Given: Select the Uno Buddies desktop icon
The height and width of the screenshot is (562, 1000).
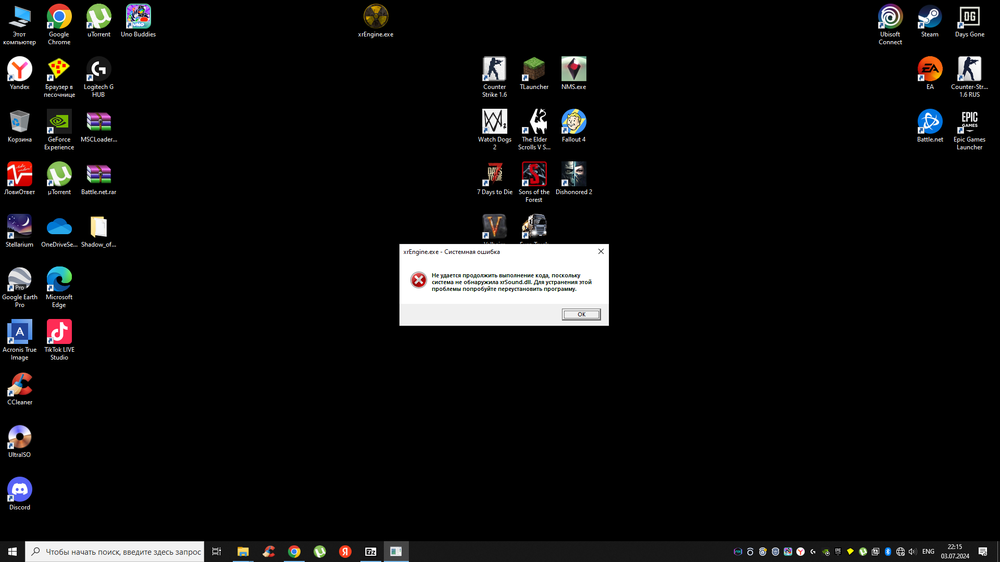Looking at the screenshot, I should [138, 21].
